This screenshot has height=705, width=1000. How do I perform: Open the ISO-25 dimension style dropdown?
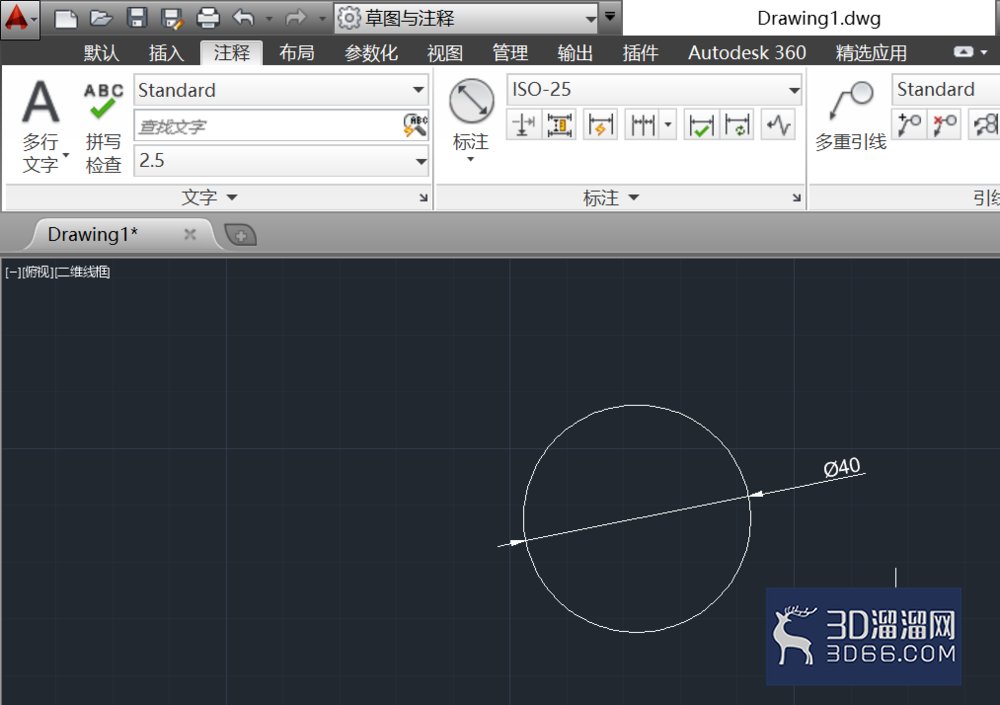(x=654, y=89)
